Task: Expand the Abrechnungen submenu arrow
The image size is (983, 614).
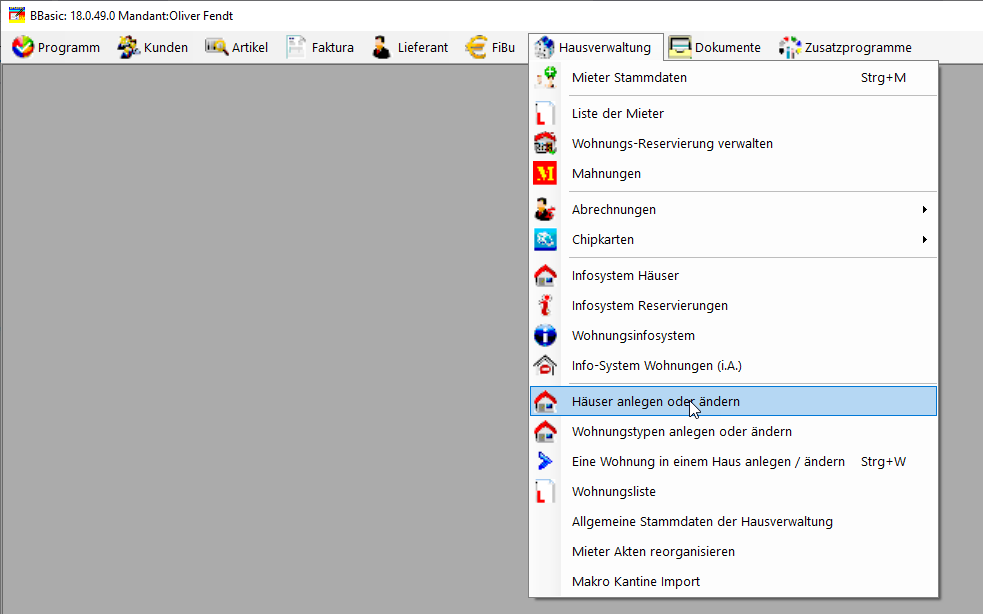Action: pyautogui.click(x=925, y=209)
